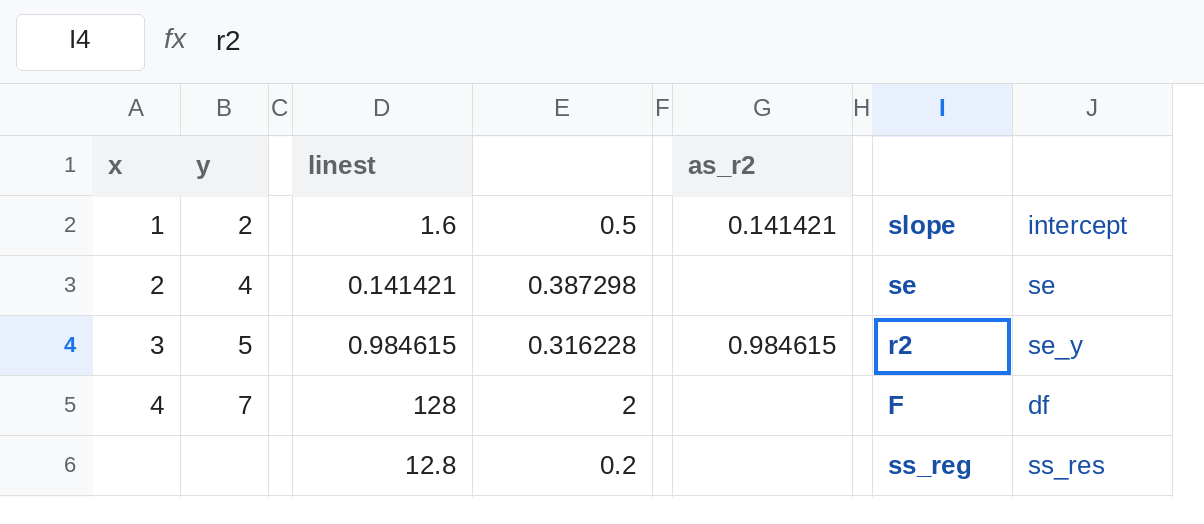
Task: Click cell I3 labeled se
Action: click(x=942, y=285)
